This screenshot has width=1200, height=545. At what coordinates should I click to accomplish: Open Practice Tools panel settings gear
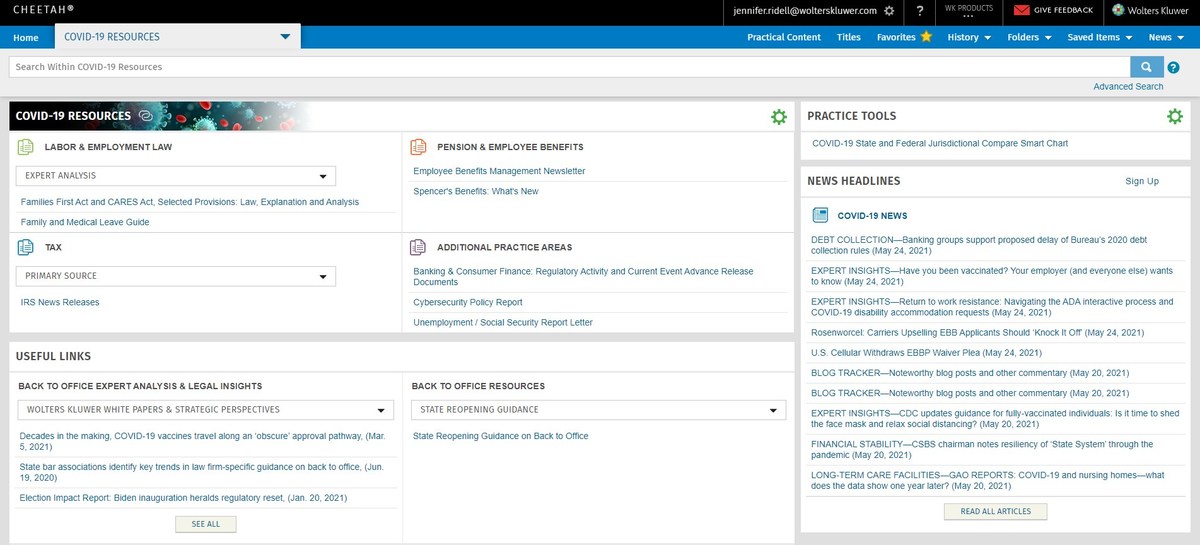(x=1175, y=117)
